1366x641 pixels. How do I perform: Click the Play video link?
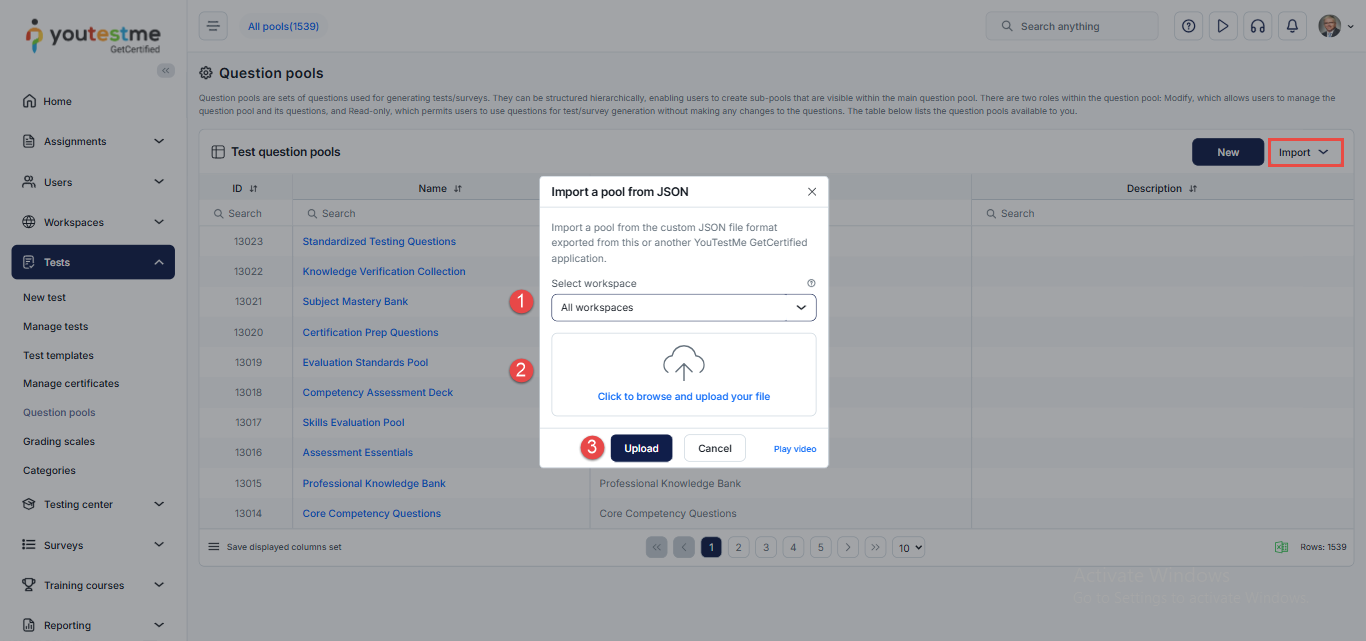794,449
